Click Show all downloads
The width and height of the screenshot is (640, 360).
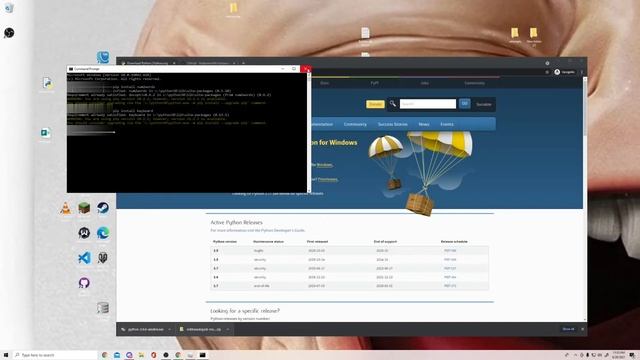[x=568, y=329]
